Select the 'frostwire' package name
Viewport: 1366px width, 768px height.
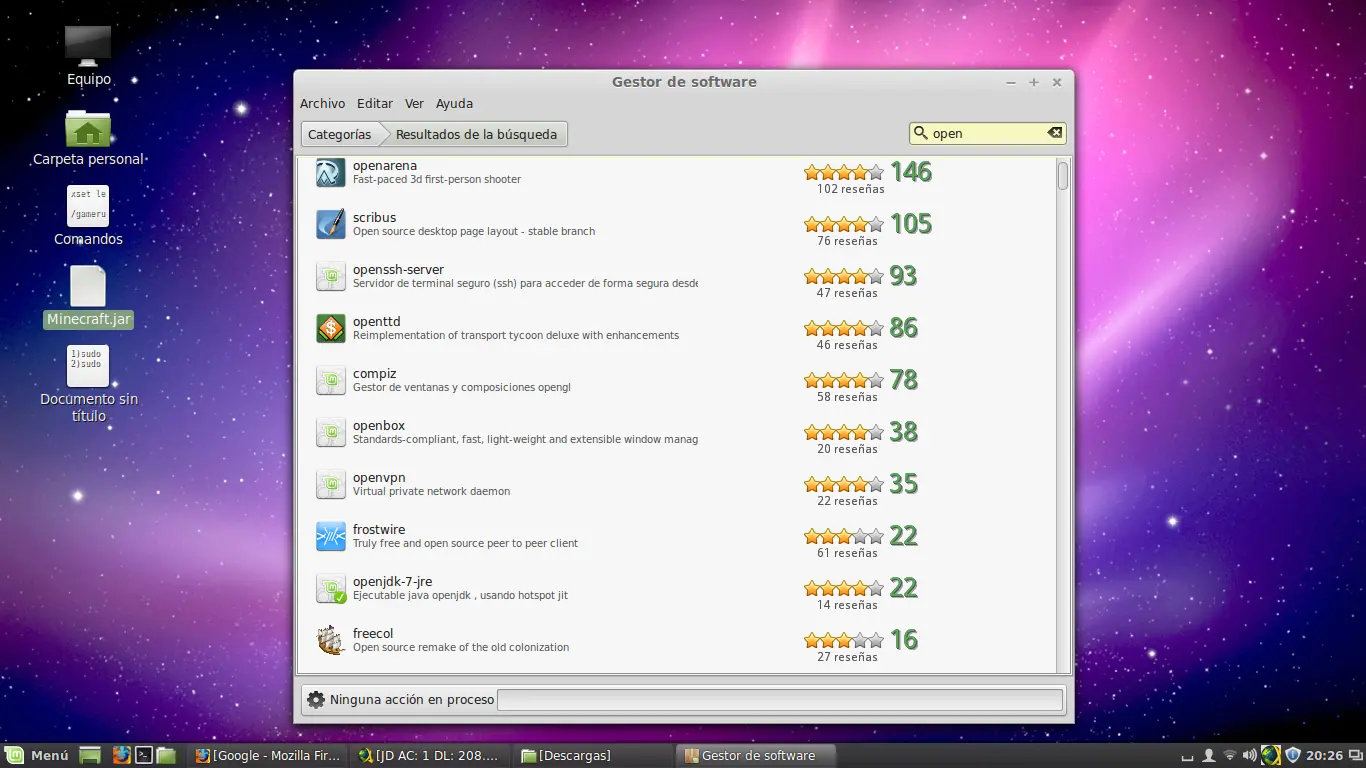tap(379, 530)
